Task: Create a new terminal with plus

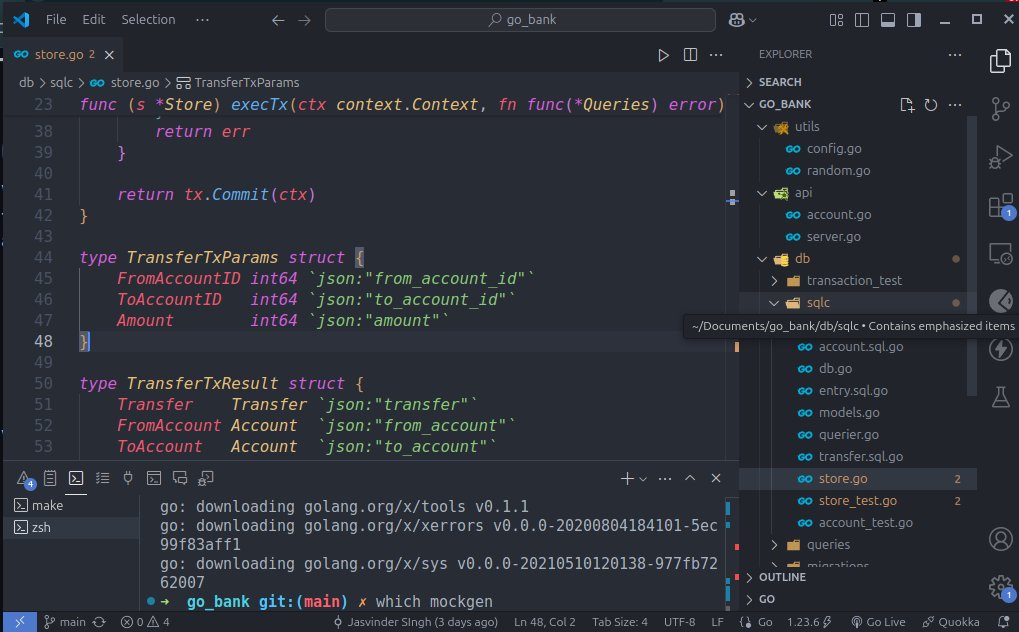Action: pos(627,479)
